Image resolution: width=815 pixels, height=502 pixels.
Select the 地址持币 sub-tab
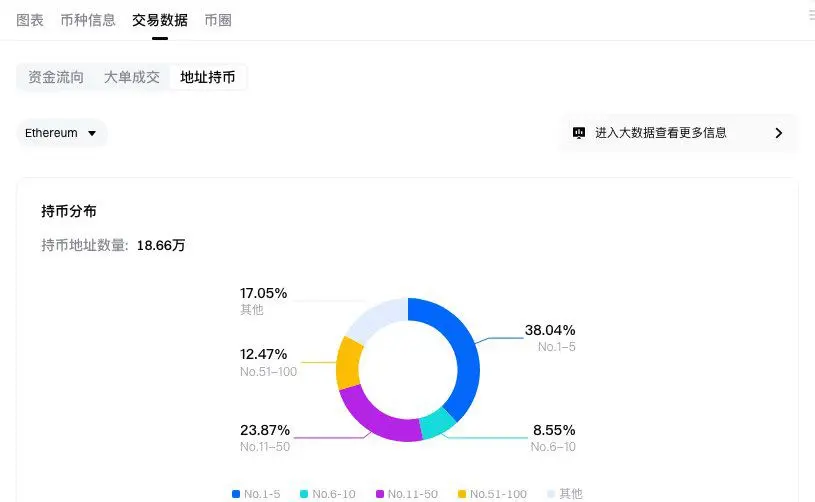[x=208, y=77]
